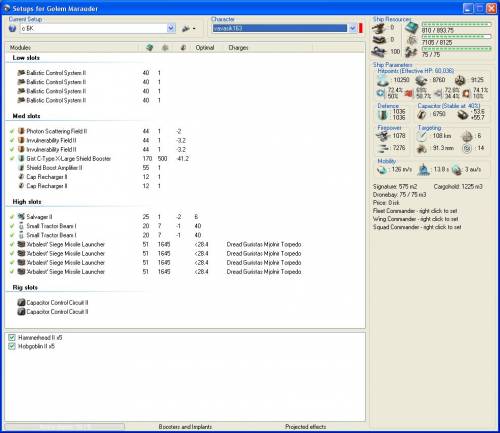The width and height of the screenshot is (500, 433).
Task: Click the Capacitor Stable header
Action: click(449, 106)
